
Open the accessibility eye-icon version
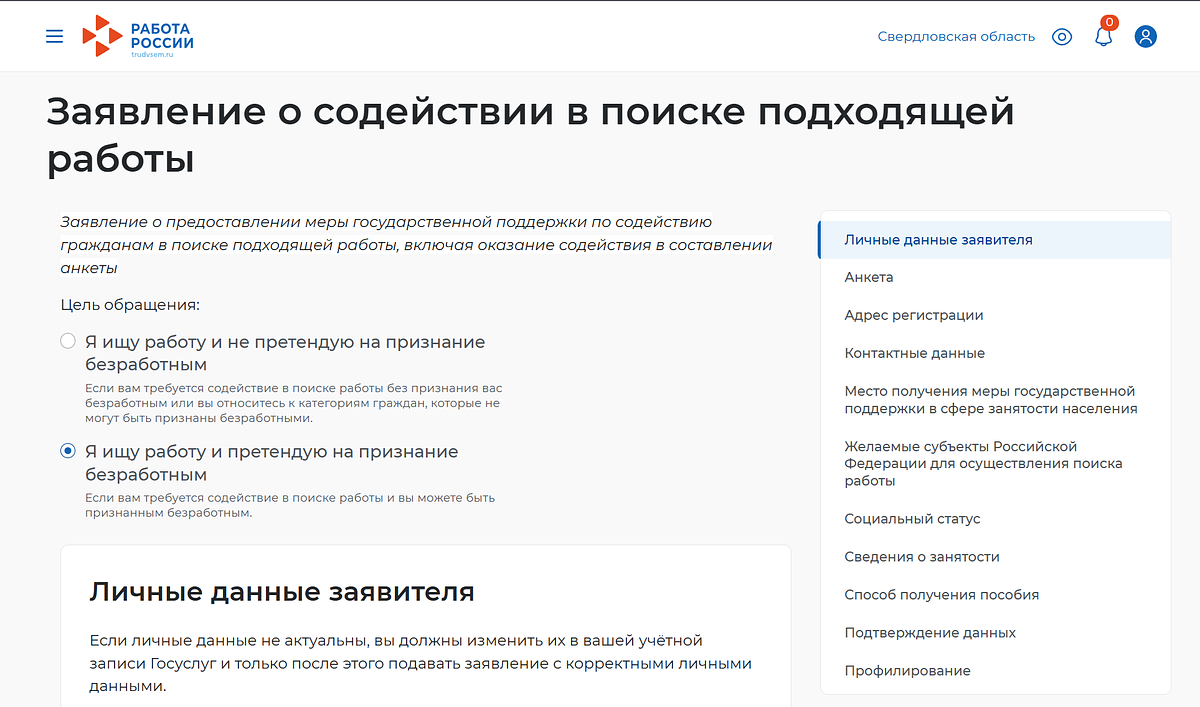(x=1062, y=36)
